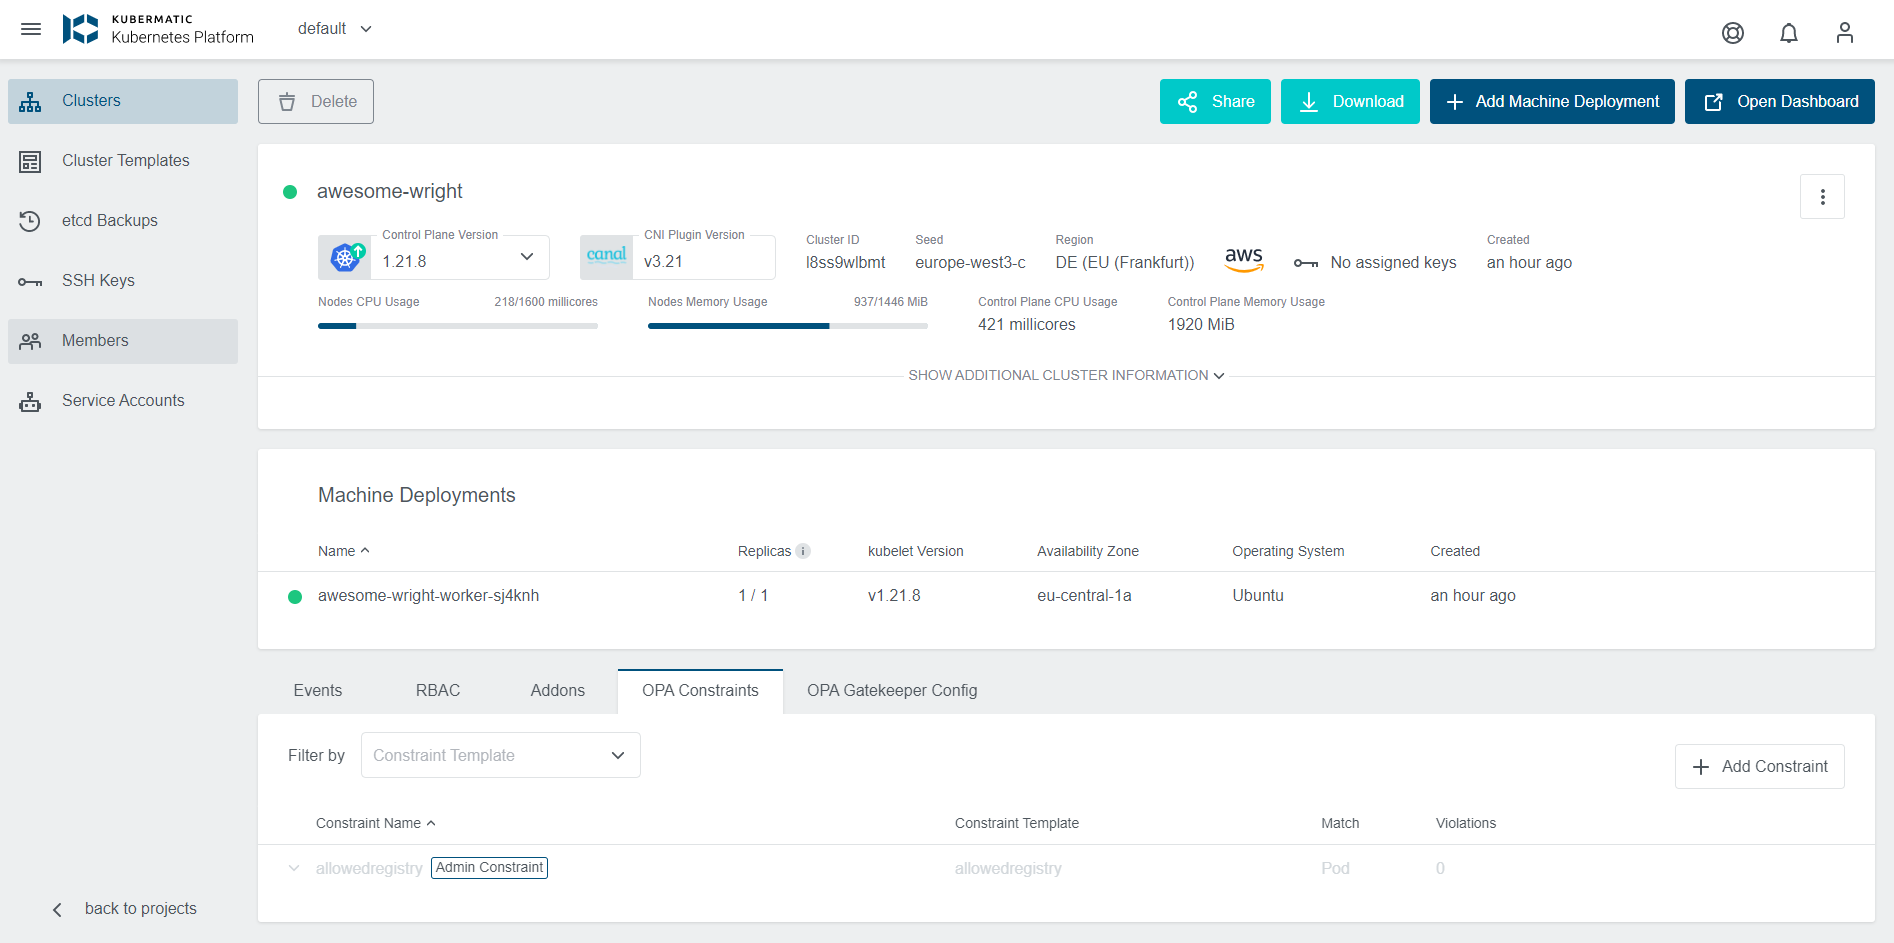Open the notifications bell
1894x943 pixels.
(1788, 33)
